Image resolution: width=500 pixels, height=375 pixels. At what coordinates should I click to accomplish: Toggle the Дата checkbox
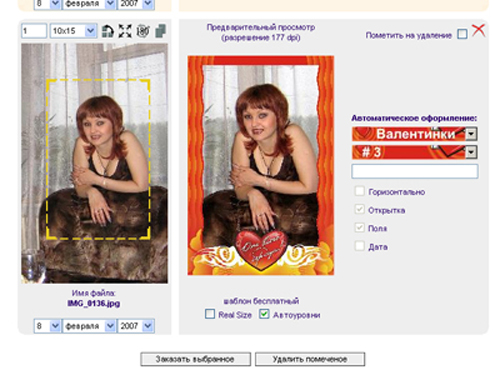(359, 246)
